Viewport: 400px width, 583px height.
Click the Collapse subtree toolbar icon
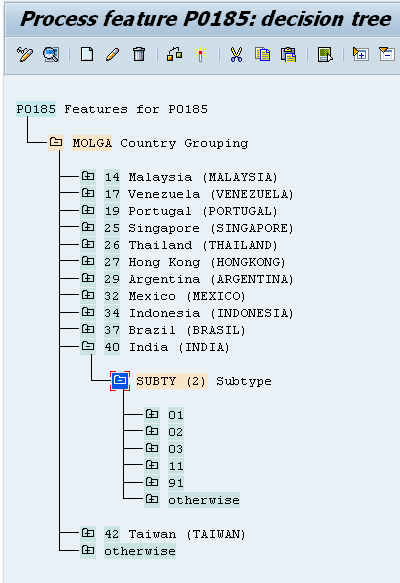point(386,54)
